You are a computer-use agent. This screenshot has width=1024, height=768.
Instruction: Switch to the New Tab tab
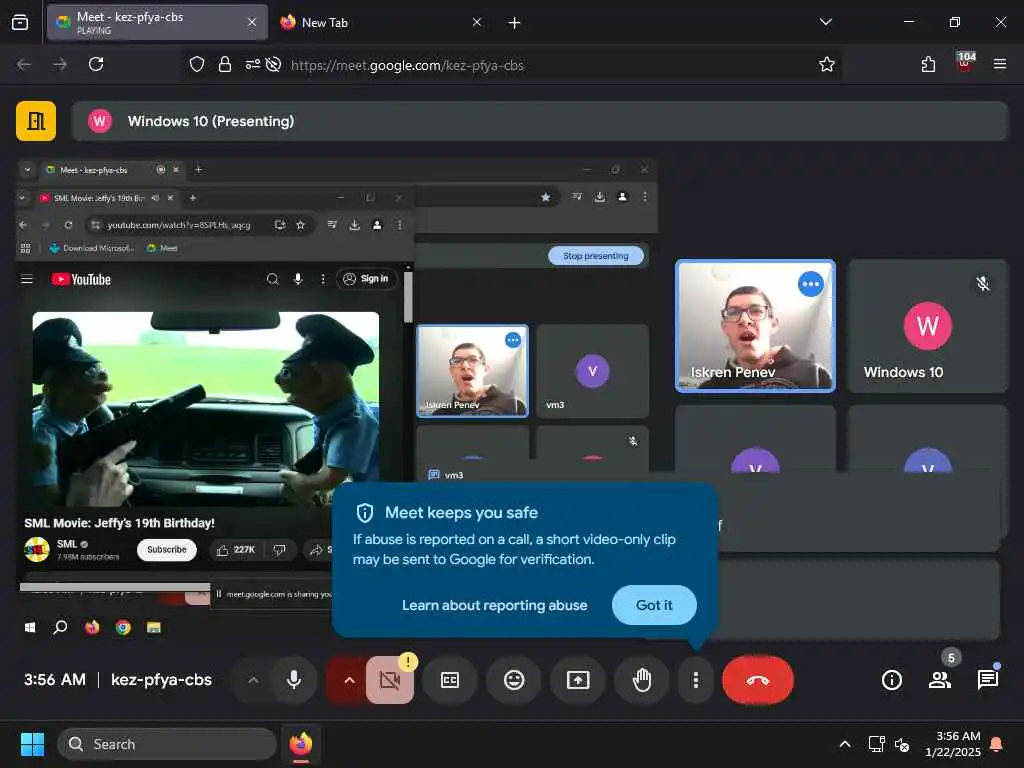[x=381, y=22]
